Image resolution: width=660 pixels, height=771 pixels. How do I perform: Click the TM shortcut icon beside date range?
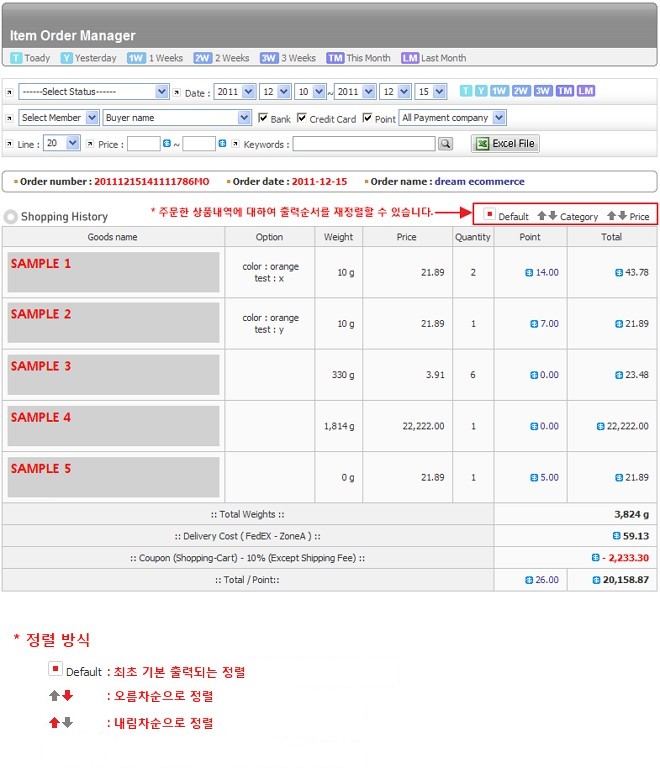564,91
